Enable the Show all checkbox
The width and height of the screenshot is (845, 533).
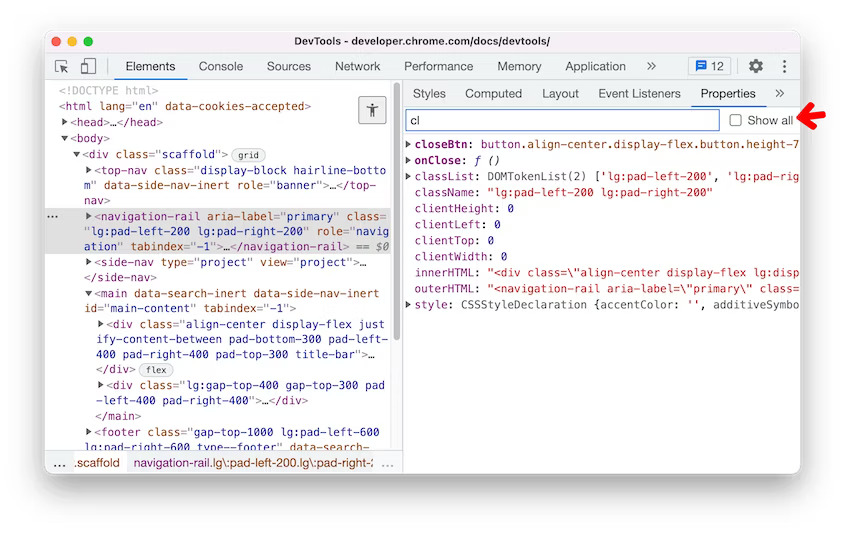(736, 120)
